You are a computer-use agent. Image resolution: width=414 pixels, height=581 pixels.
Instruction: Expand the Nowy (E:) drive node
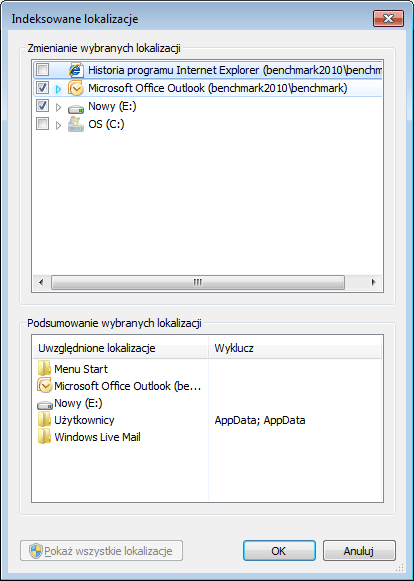click(58, 107)
